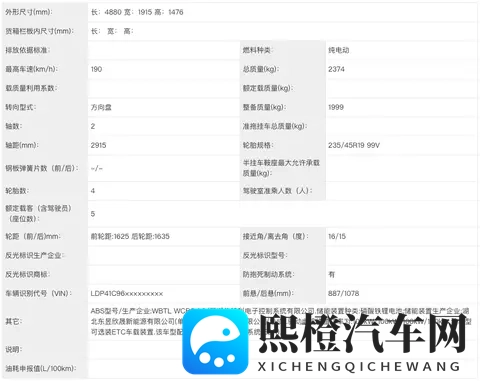Click the 其它 label
Screen dimensions: 480x381
14,322
